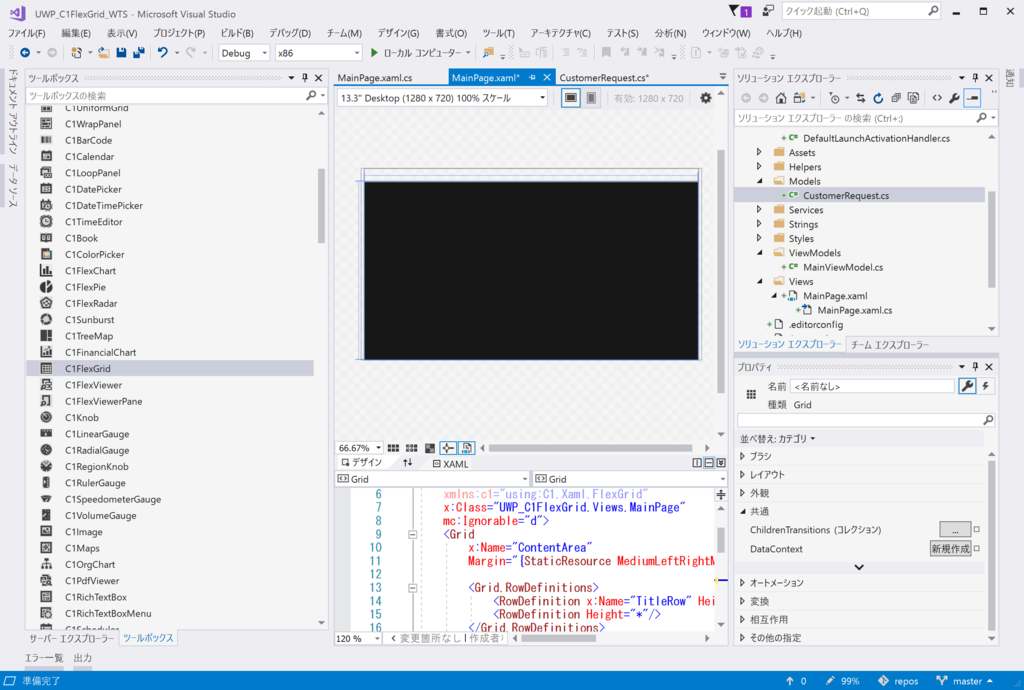
Task: Expand the レイアウト property category
Action: (x=743, y=474)
